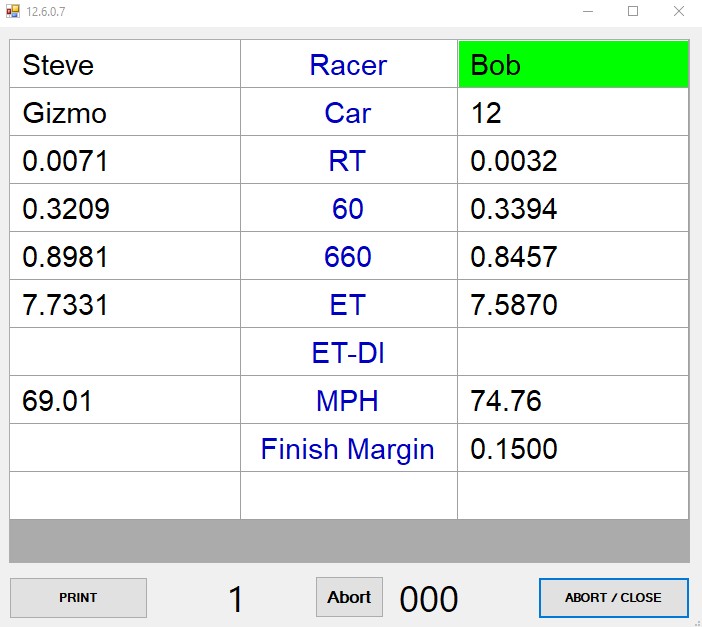Close the window with X

(679, 11)
